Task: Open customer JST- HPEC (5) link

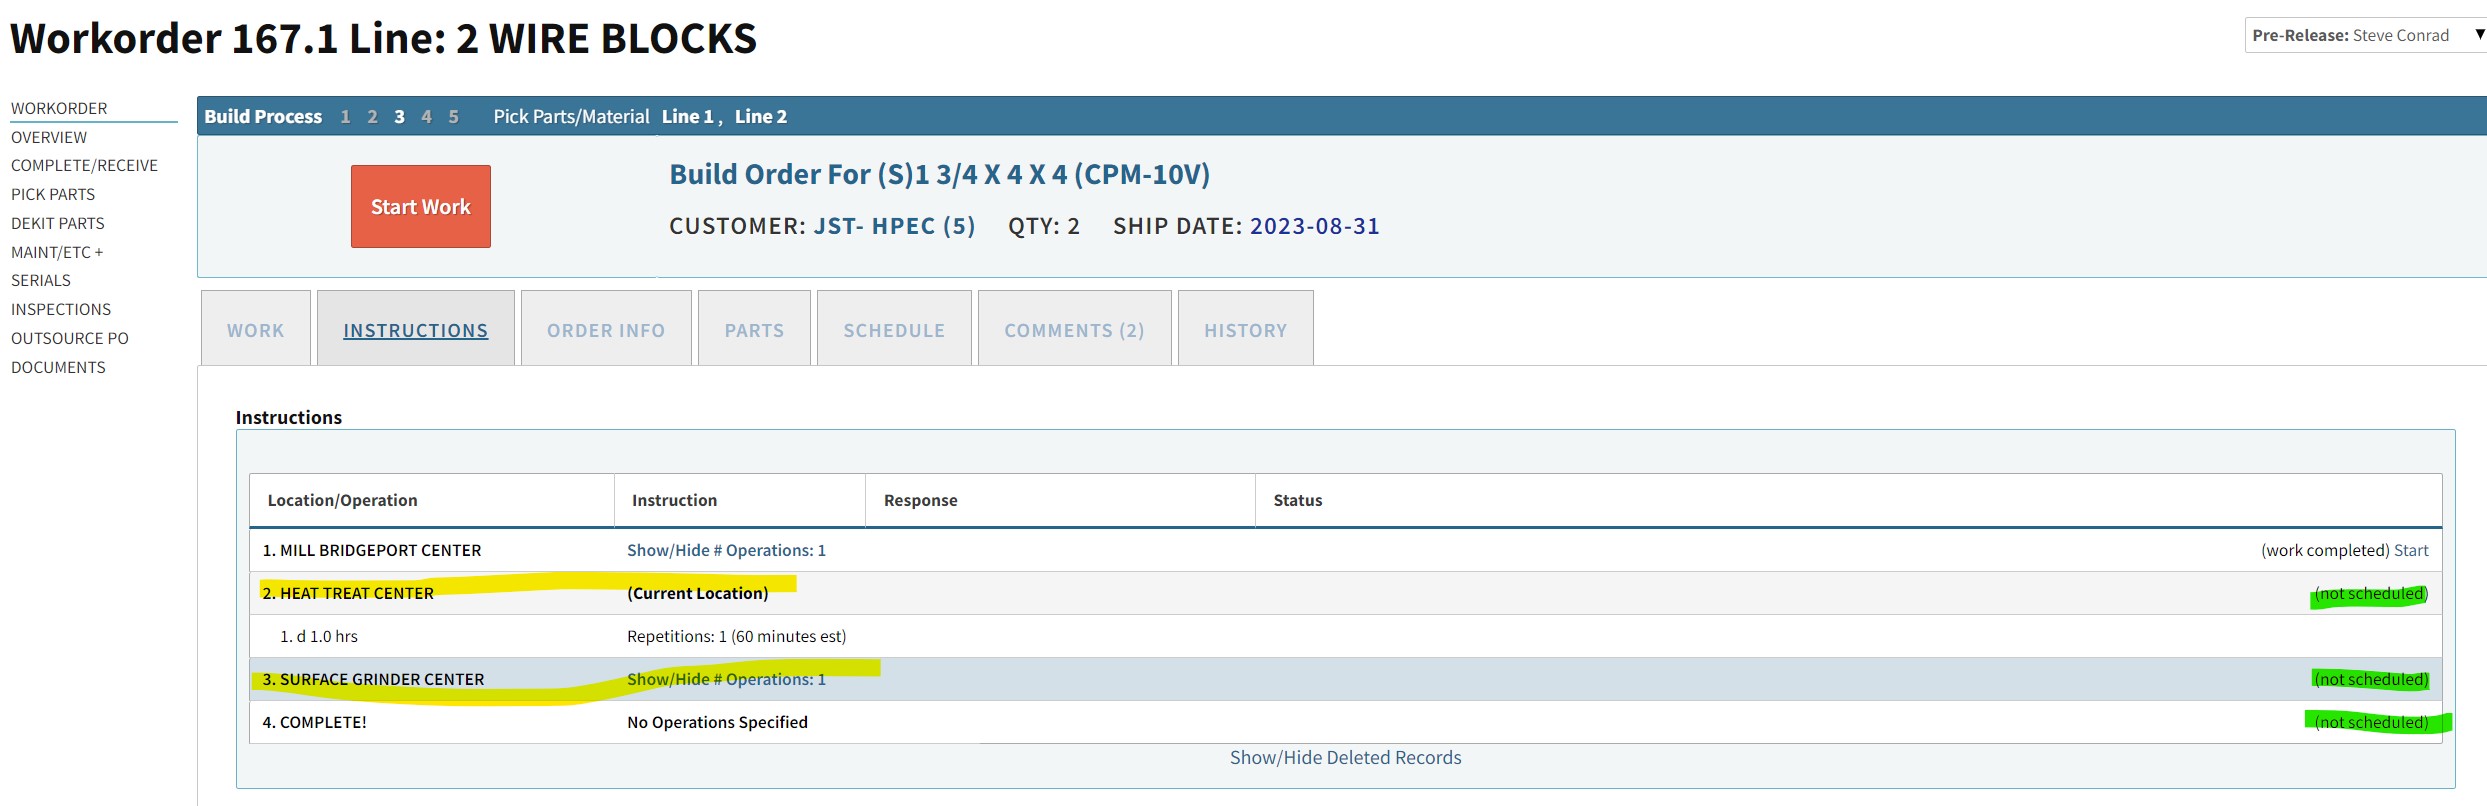Action: point(893,226)
